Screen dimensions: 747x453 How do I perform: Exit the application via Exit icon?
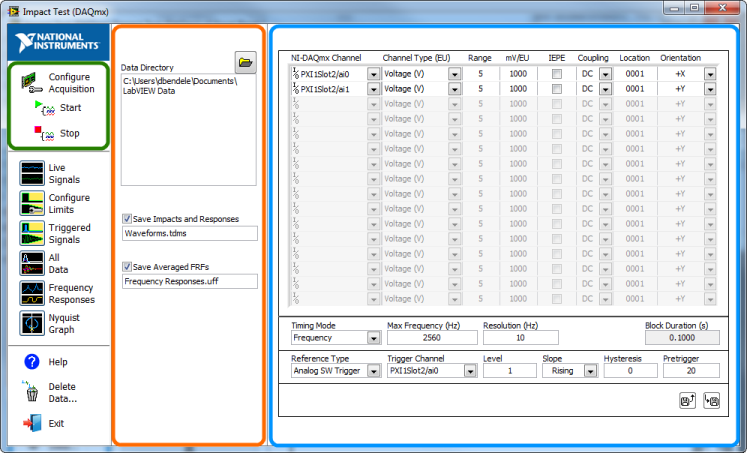click(32, 423)
